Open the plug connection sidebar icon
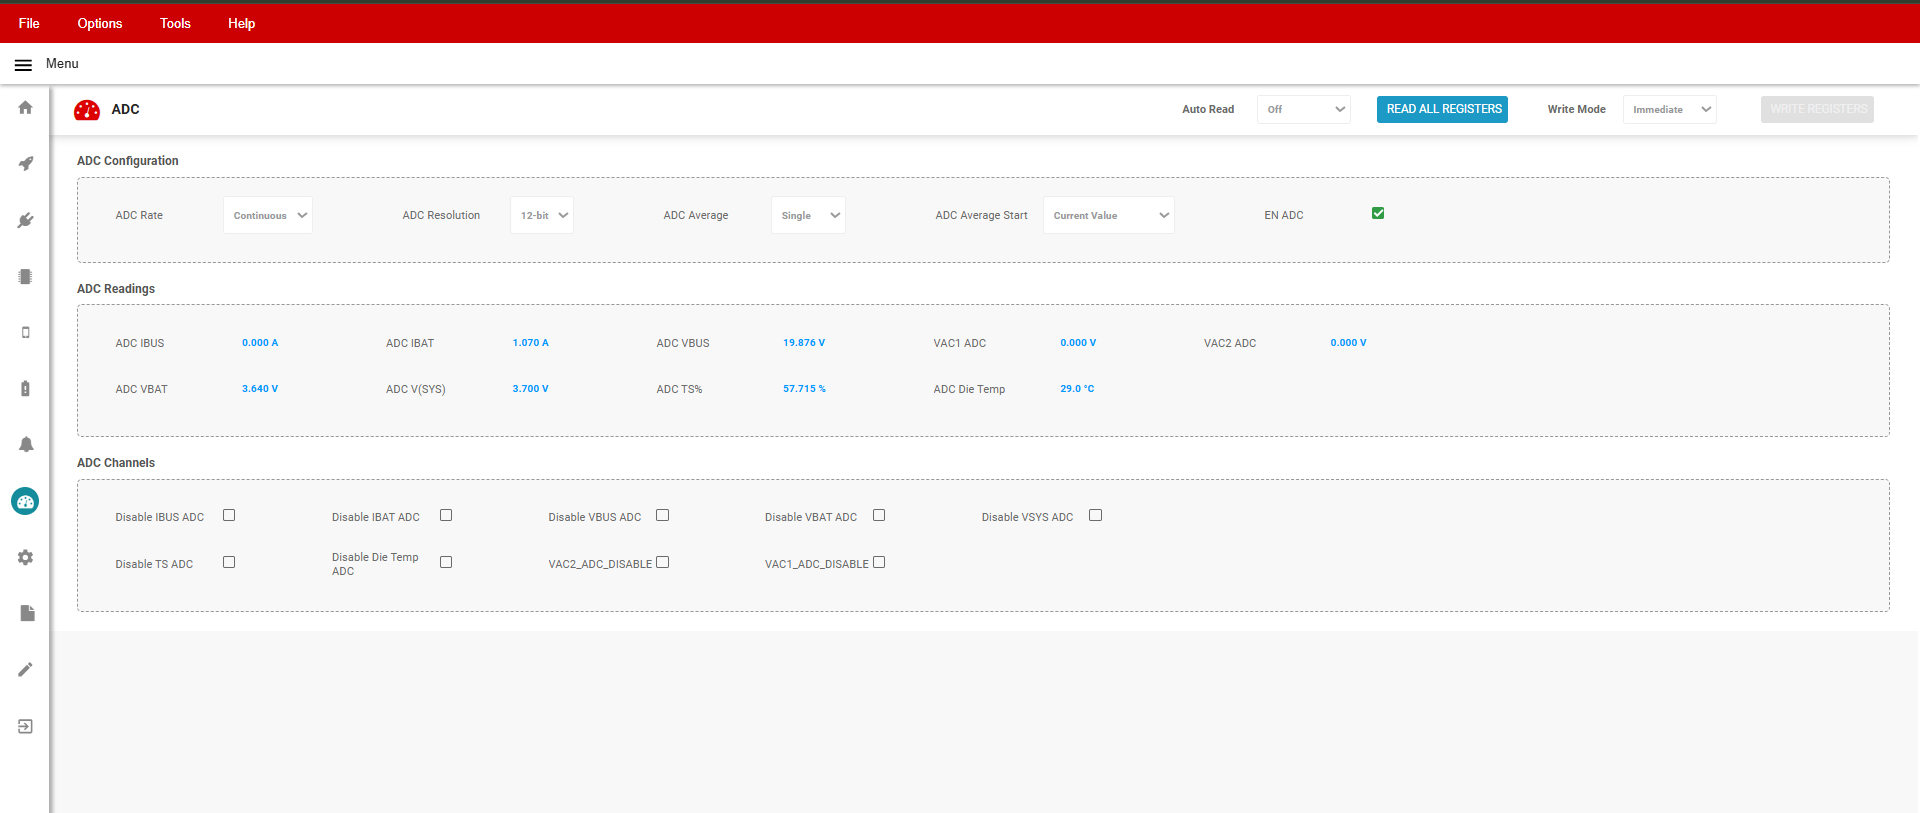 (26, 220)
